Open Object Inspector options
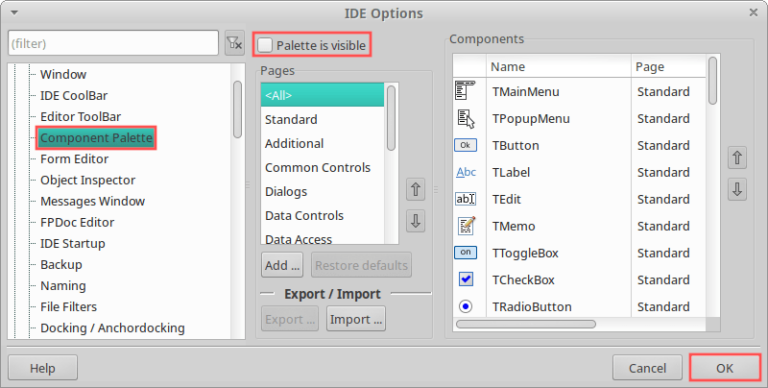Image resolution: width=768 pixels, height=388 pixels. [x=88, y=180]
